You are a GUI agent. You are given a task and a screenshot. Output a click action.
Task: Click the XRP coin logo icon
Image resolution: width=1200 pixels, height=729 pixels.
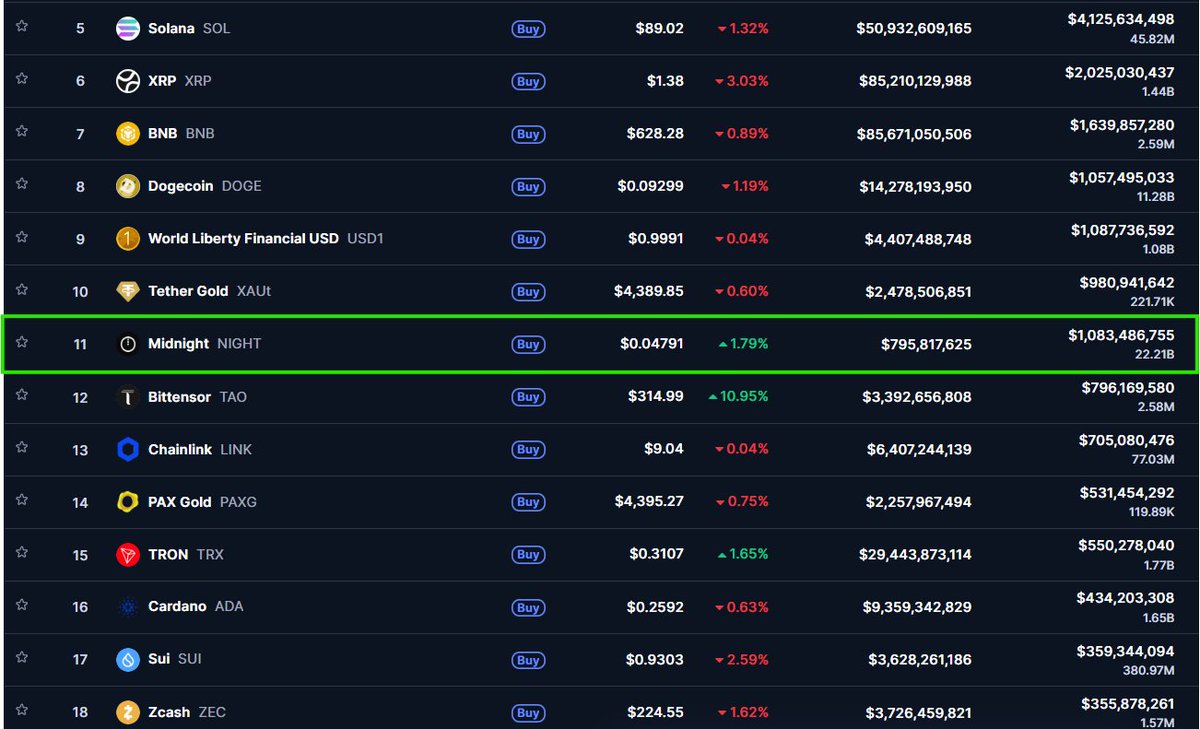pos(128,81)
